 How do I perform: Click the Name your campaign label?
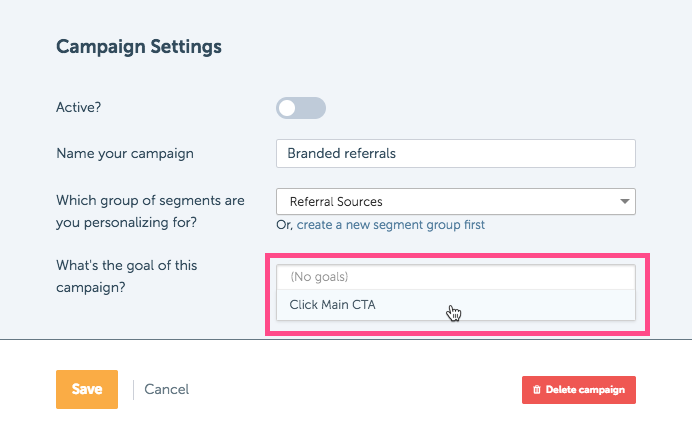click(x=125, y=154)
